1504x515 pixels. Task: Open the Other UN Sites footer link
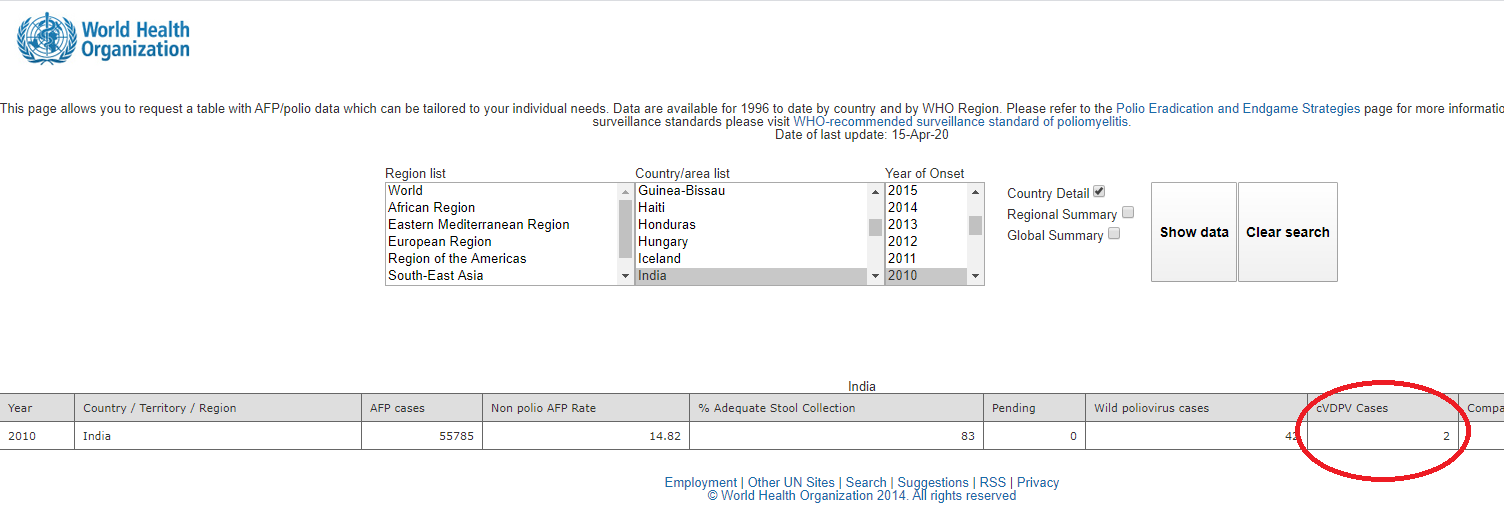pyautogui.click(x=792, y=483)
